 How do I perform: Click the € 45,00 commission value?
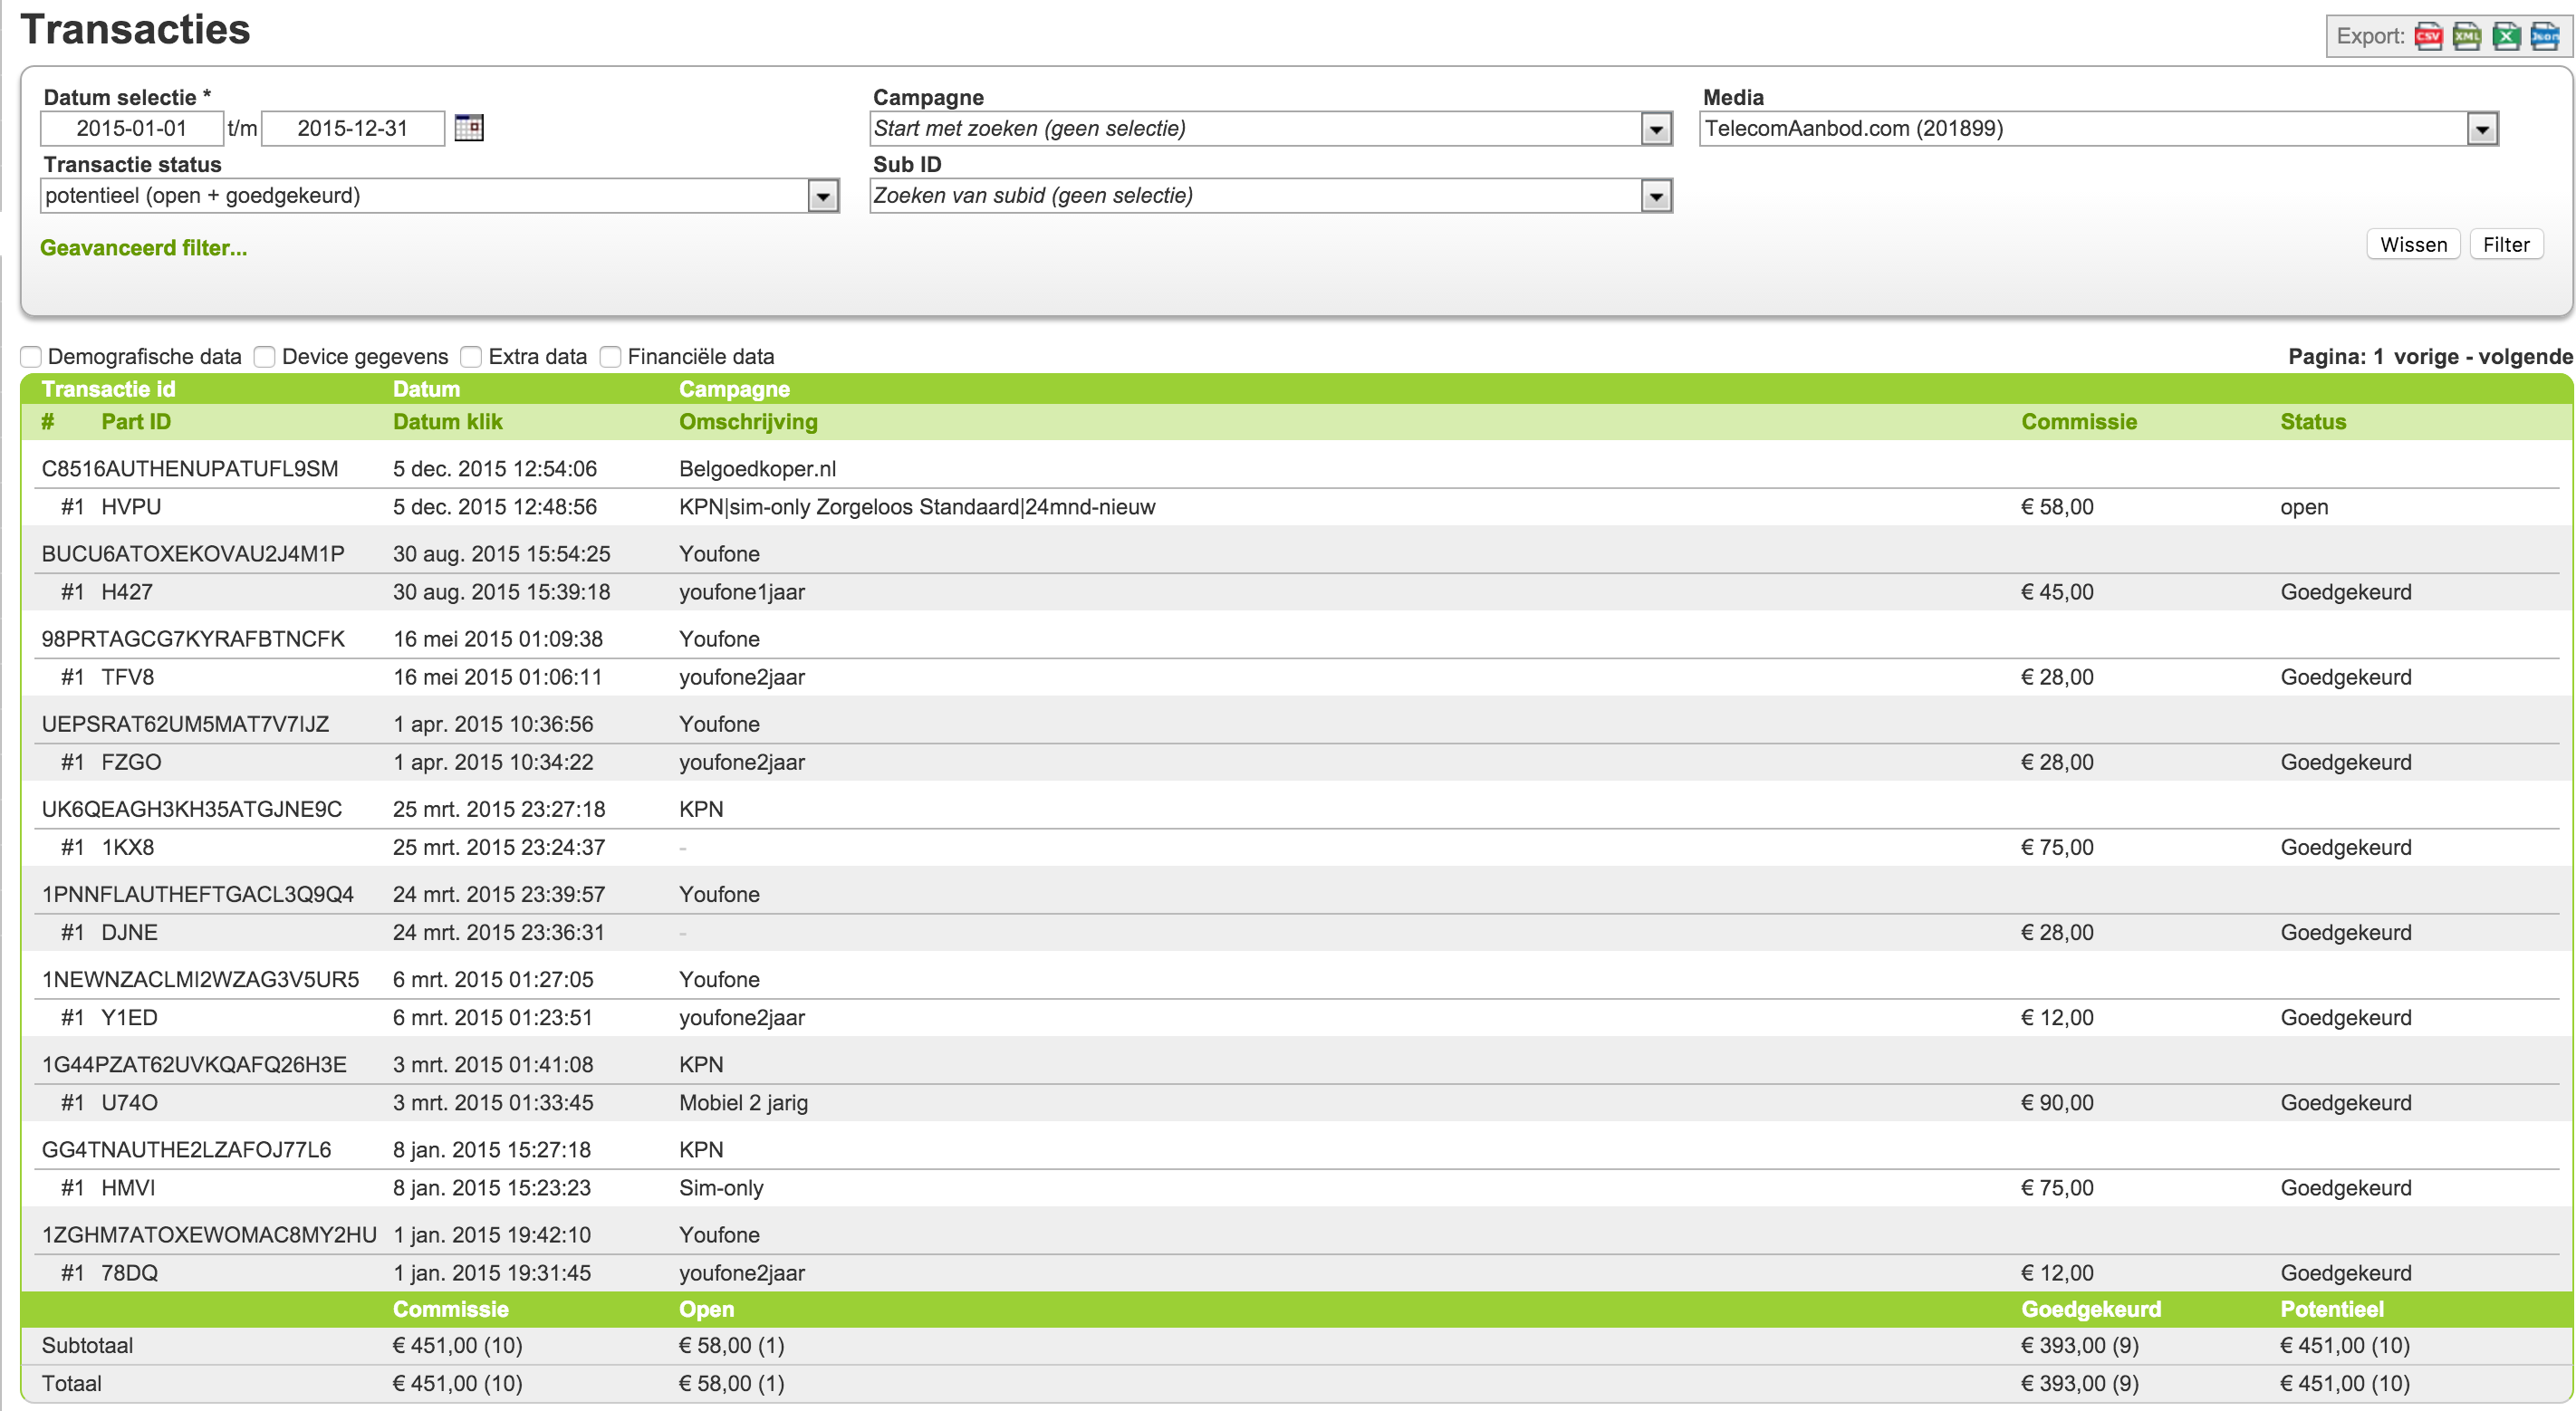[2057, 592]
